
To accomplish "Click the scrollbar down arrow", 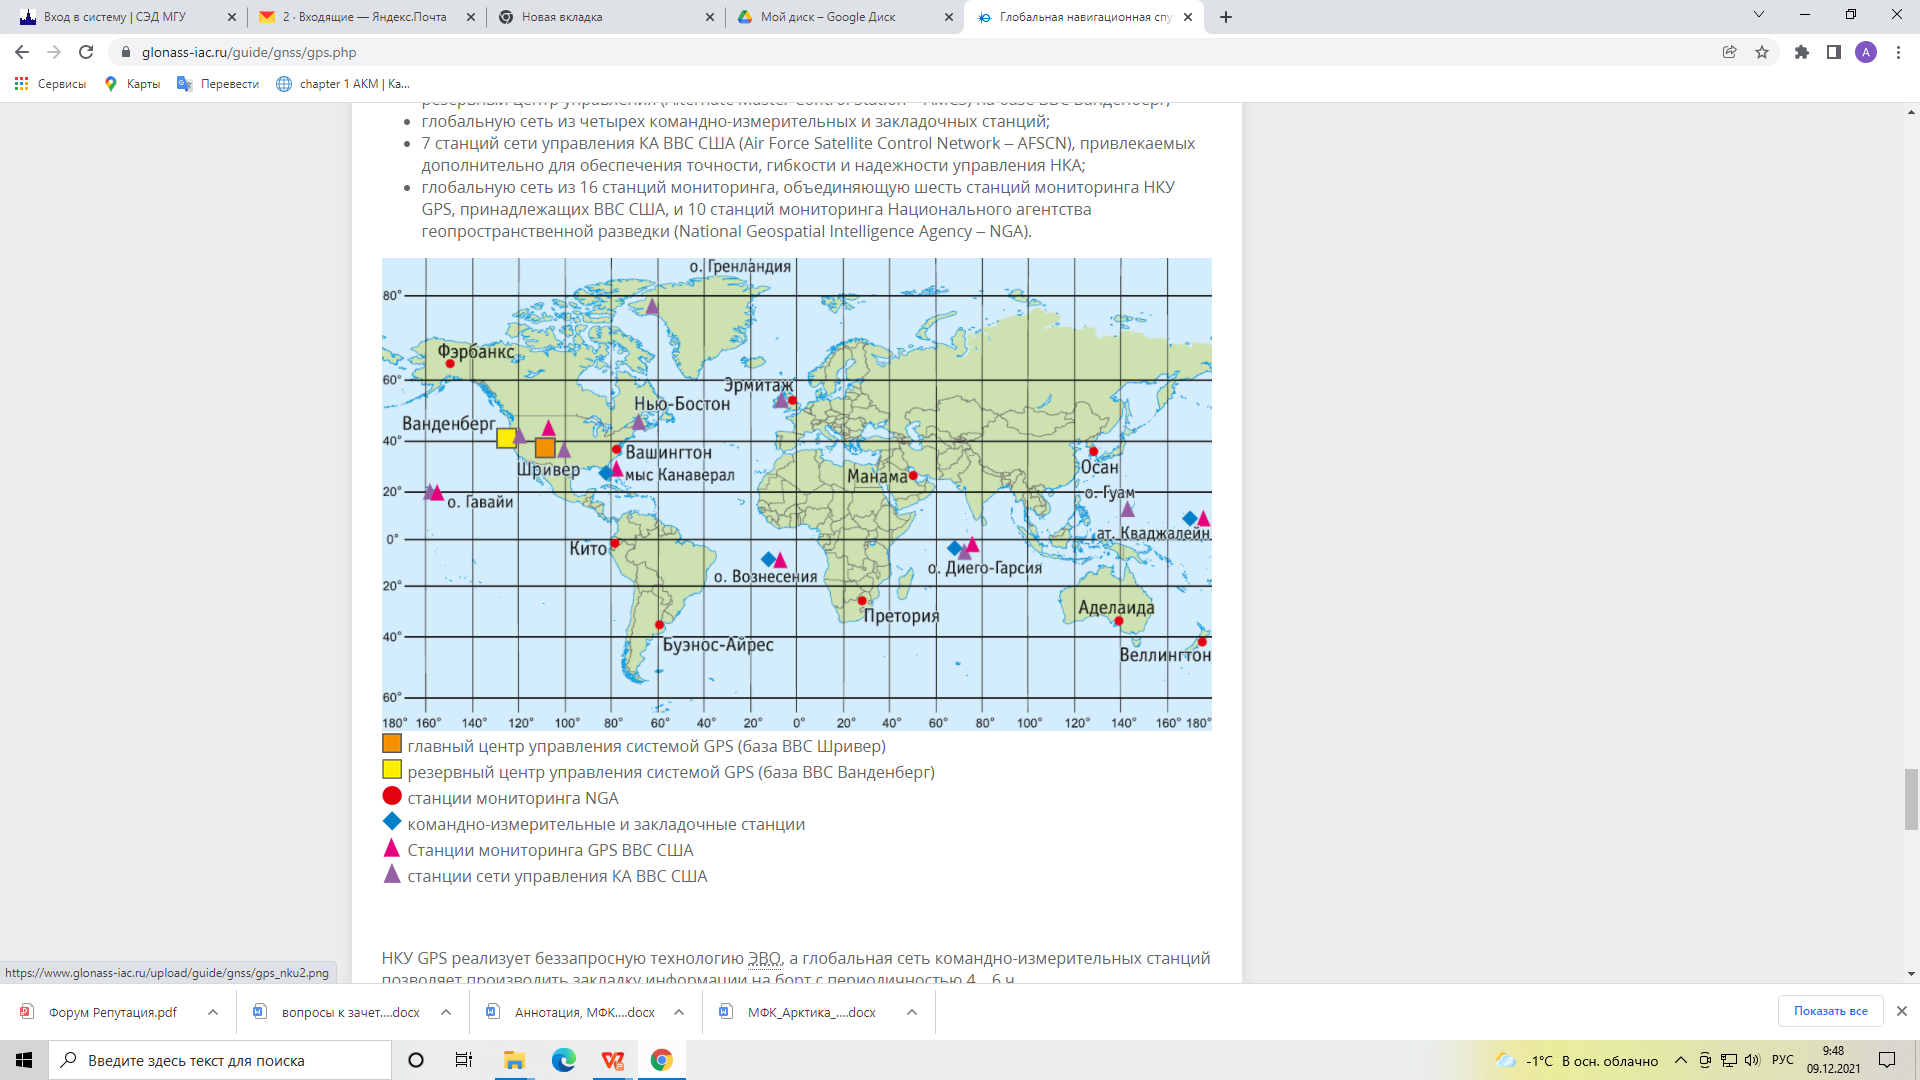I will coord(1911,974).
